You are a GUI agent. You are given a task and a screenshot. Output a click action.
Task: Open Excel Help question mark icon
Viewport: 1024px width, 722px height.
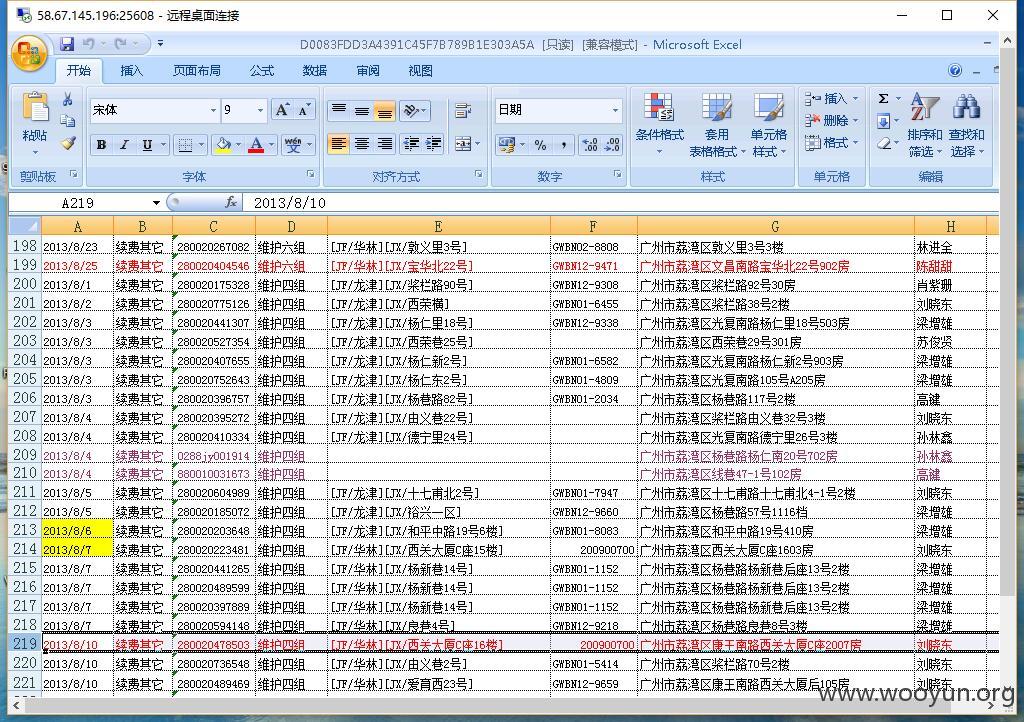click(x=955, y=71)
